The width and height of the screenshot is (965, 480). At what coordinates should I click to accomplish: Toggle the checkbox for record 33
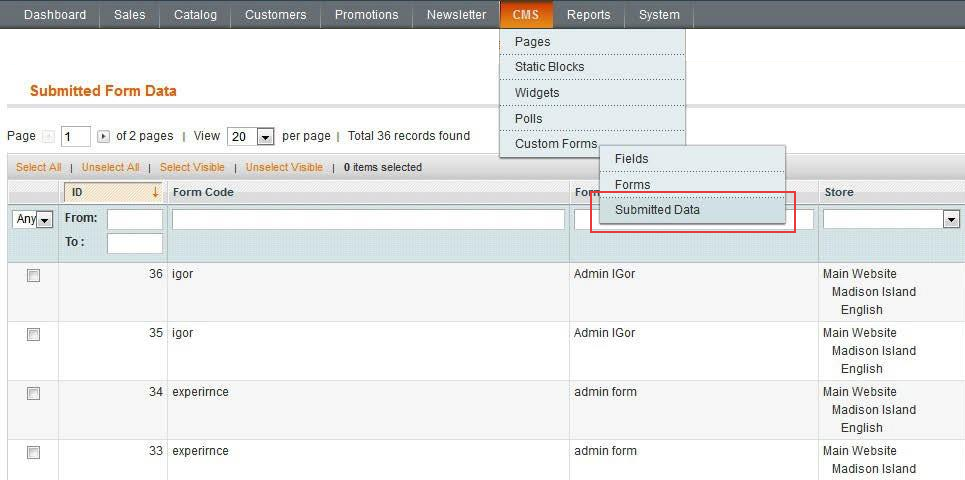coord(33,453)
